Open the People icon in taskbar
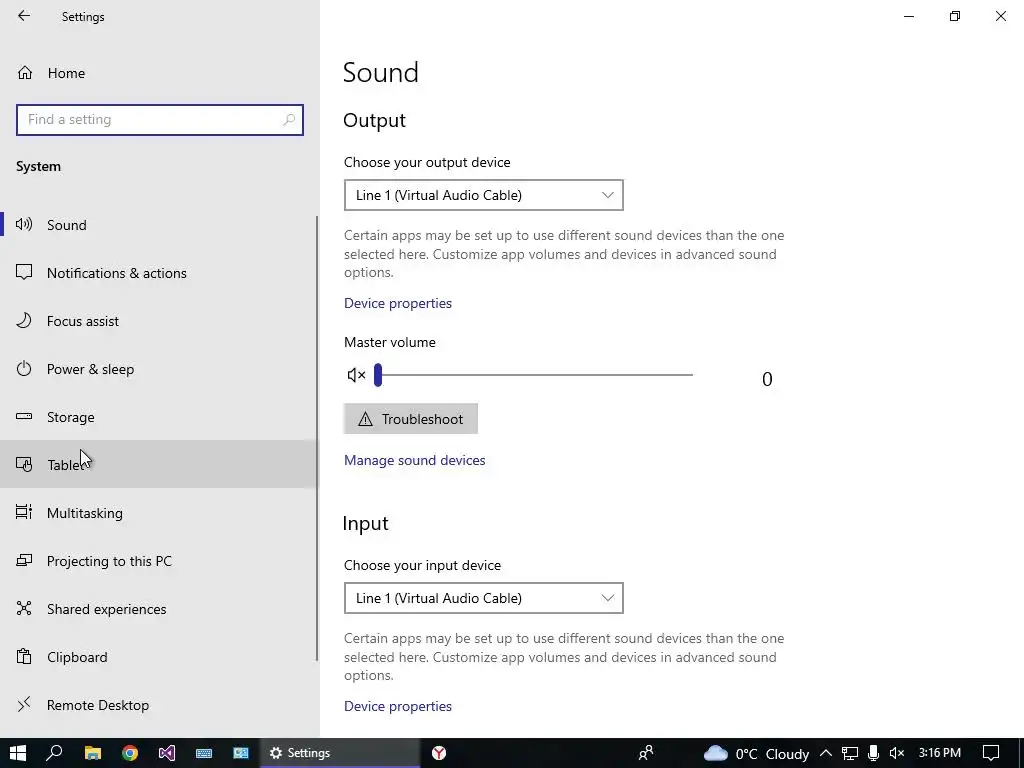The image size is (1024, 768). click(x=646, y=753)
